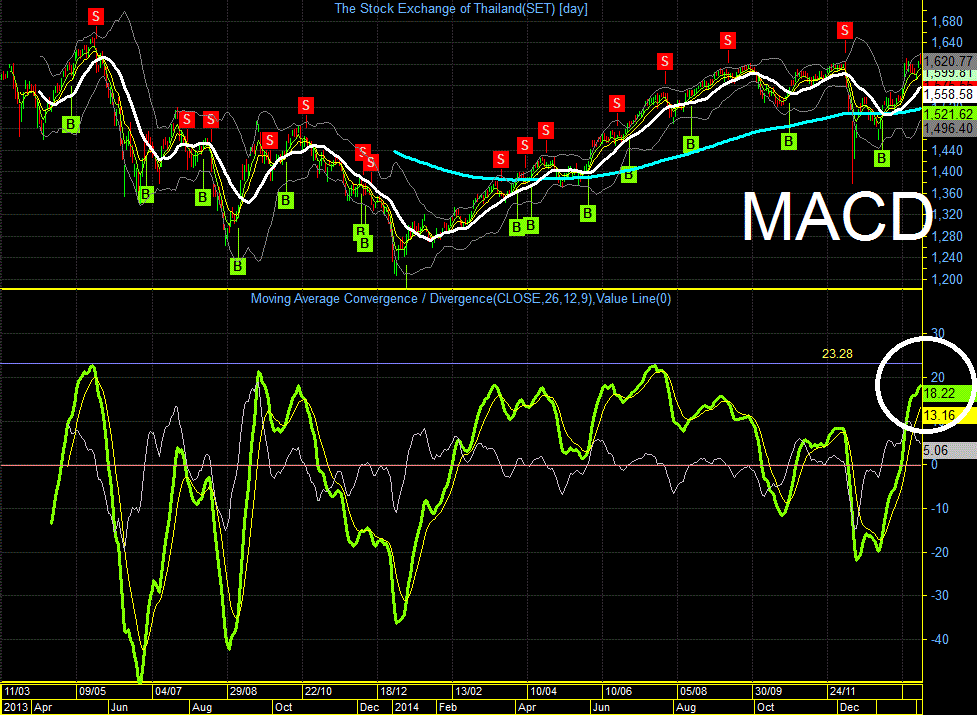
Task: Click the -10 label on MACD axis
Action: click(x=940, y=508)
